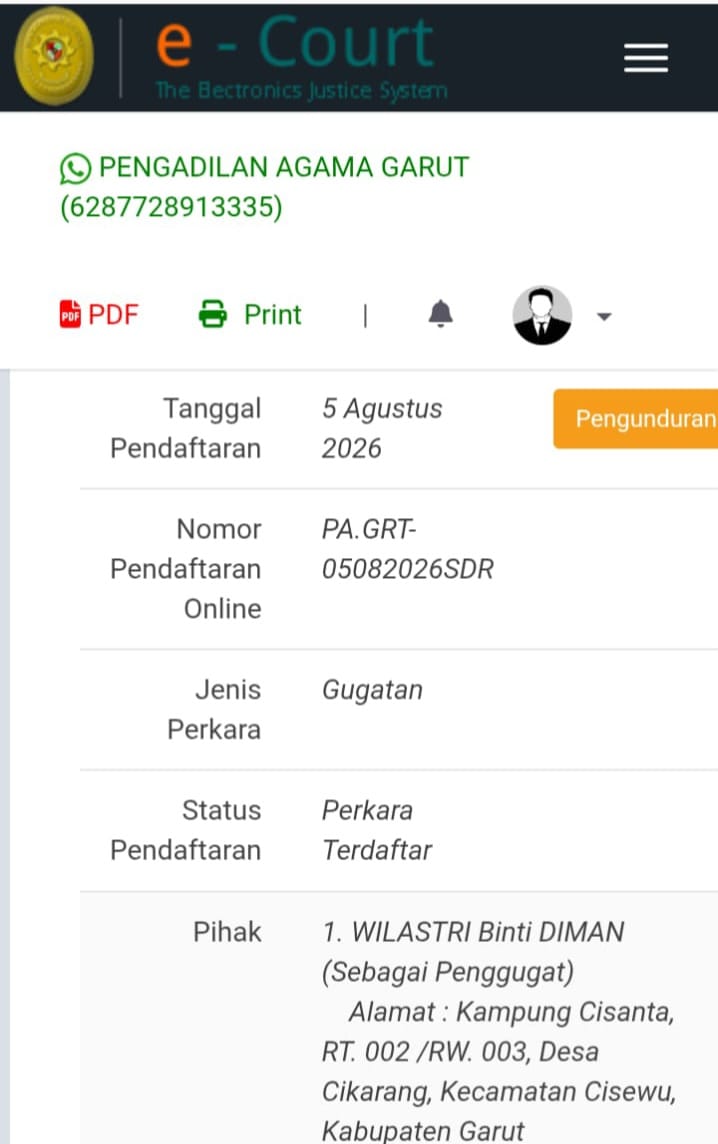Click the orange Pengunduran button
Image resolution: width=718 pixels, height=1144 pixels.
click(636, 419)
